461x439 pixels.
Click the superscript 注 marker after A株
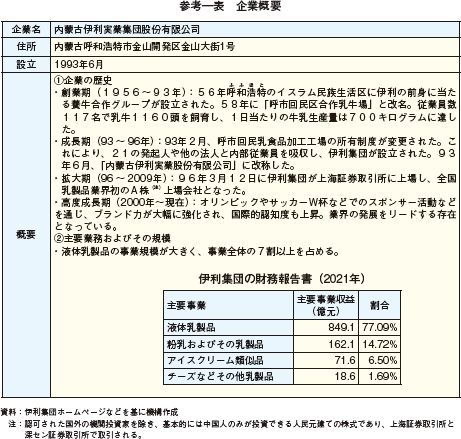tap(156, 188)
